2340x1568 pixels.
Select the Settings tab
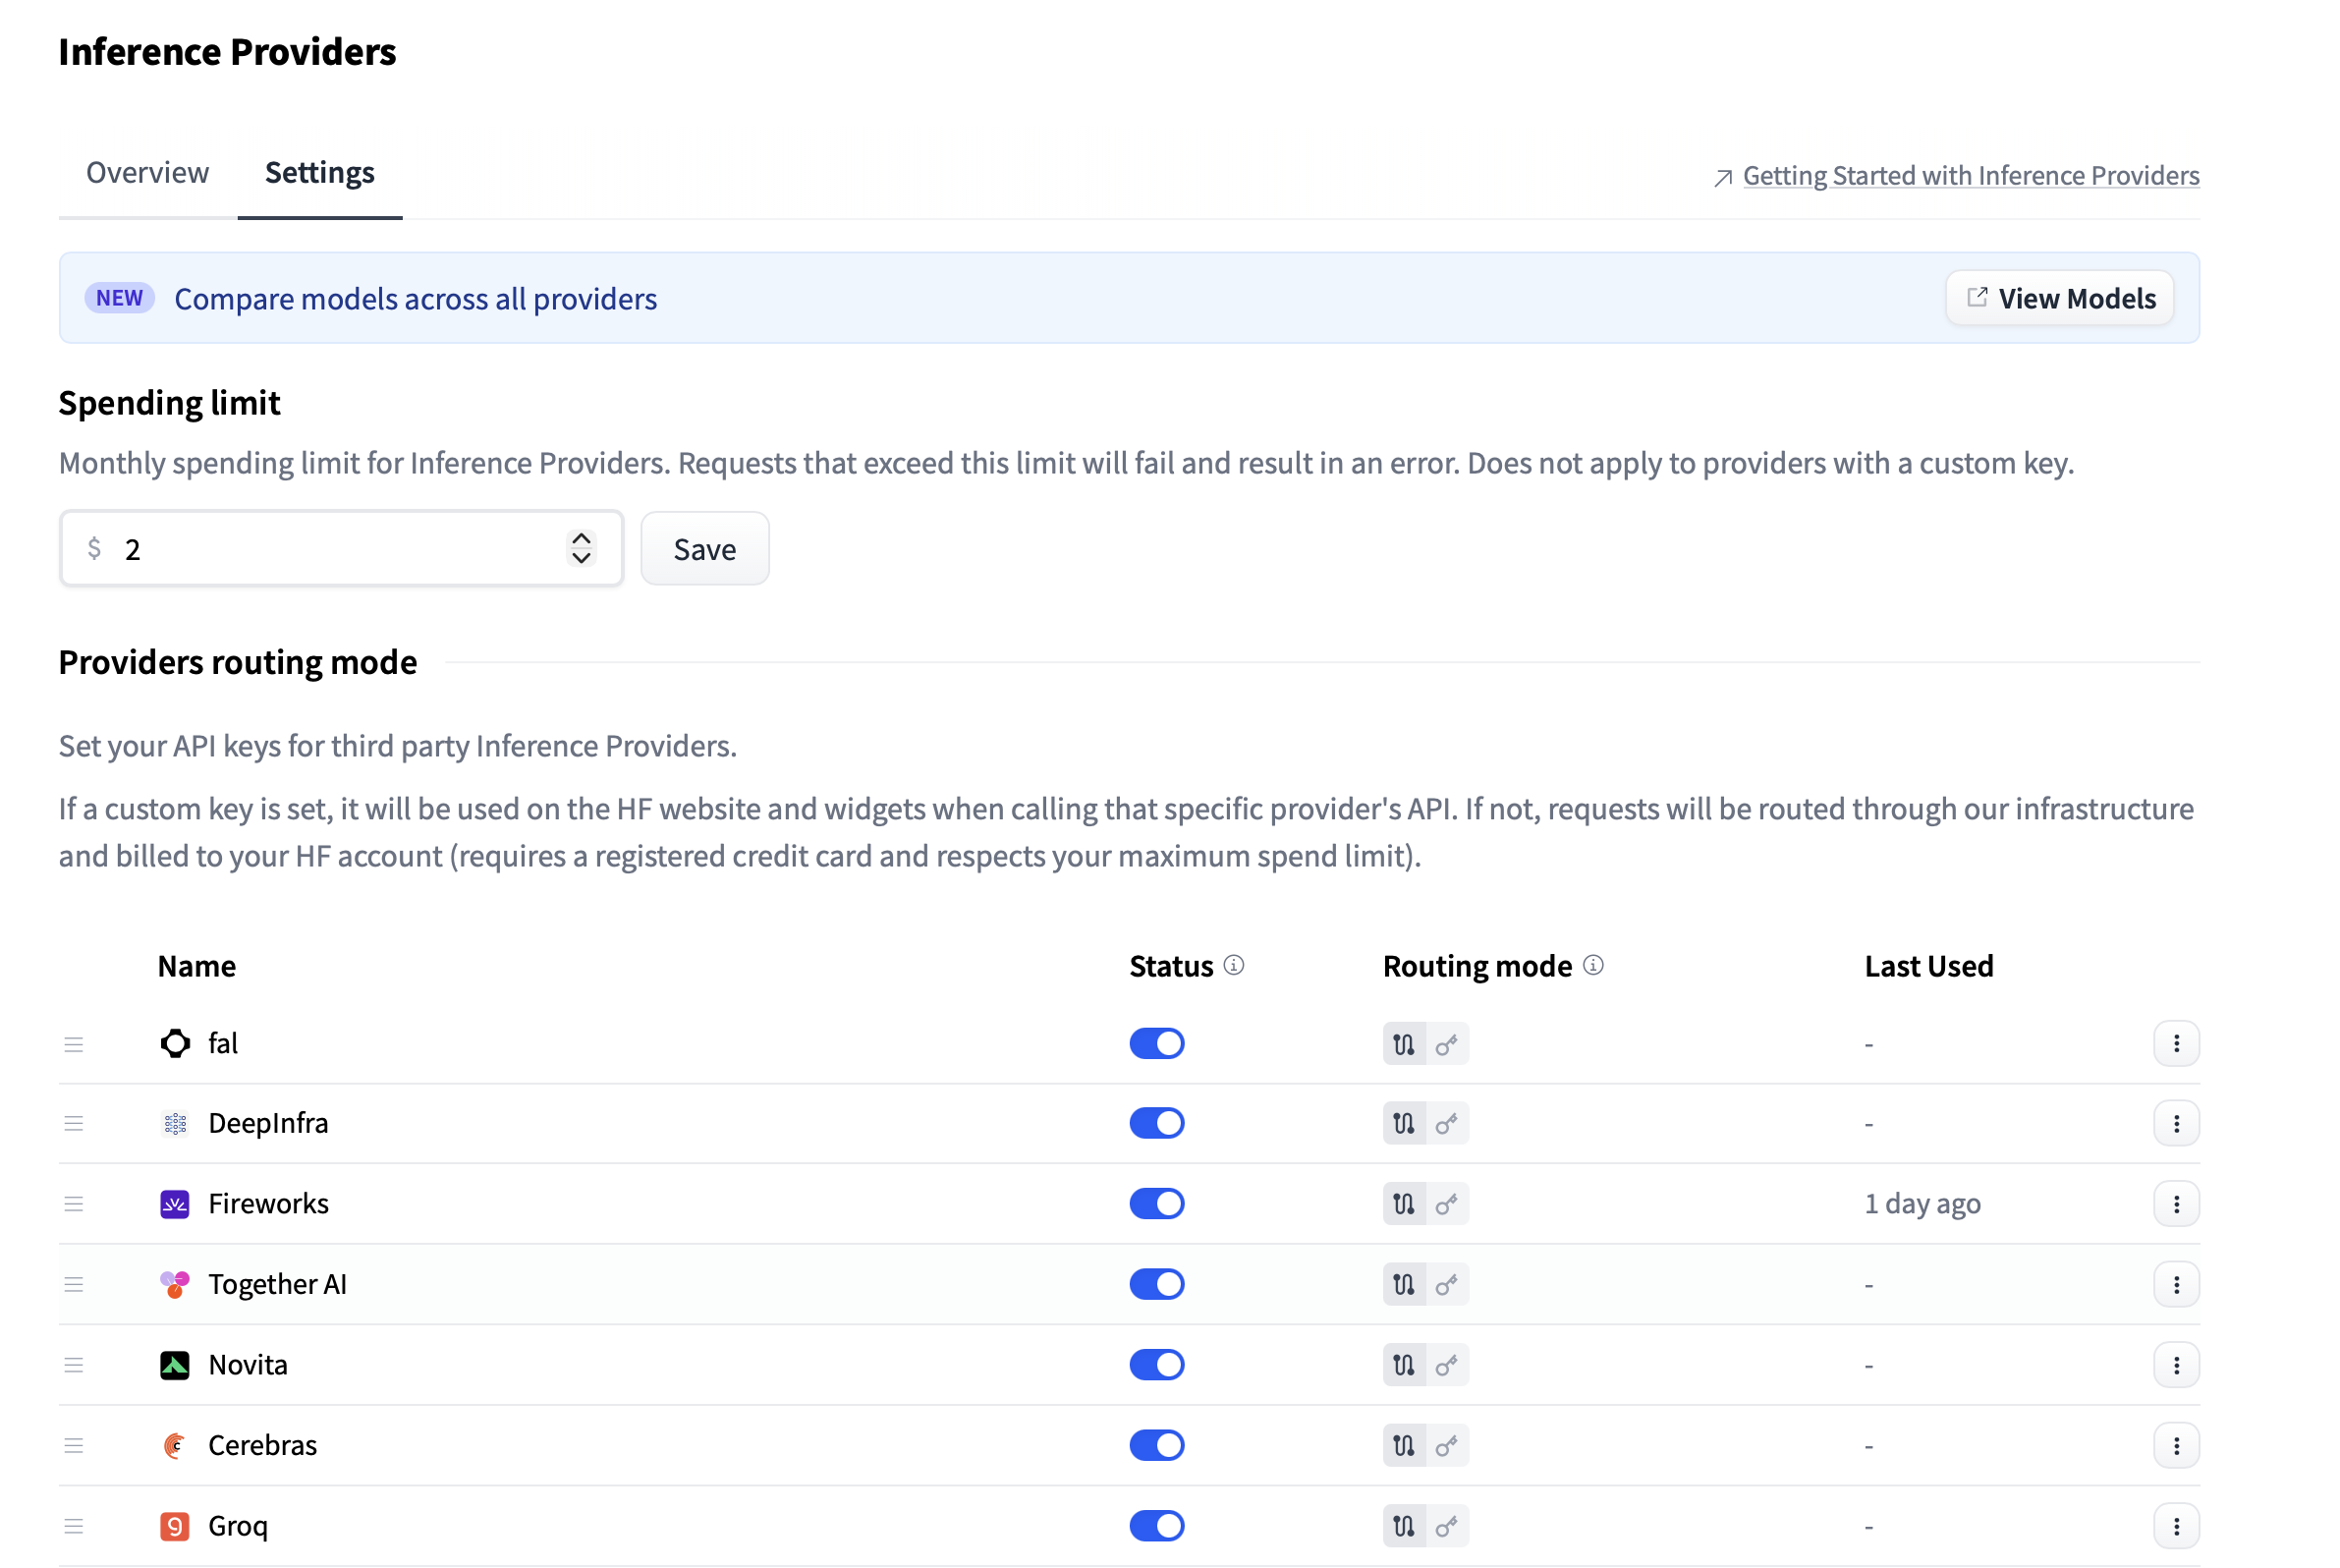pos(320,173)
